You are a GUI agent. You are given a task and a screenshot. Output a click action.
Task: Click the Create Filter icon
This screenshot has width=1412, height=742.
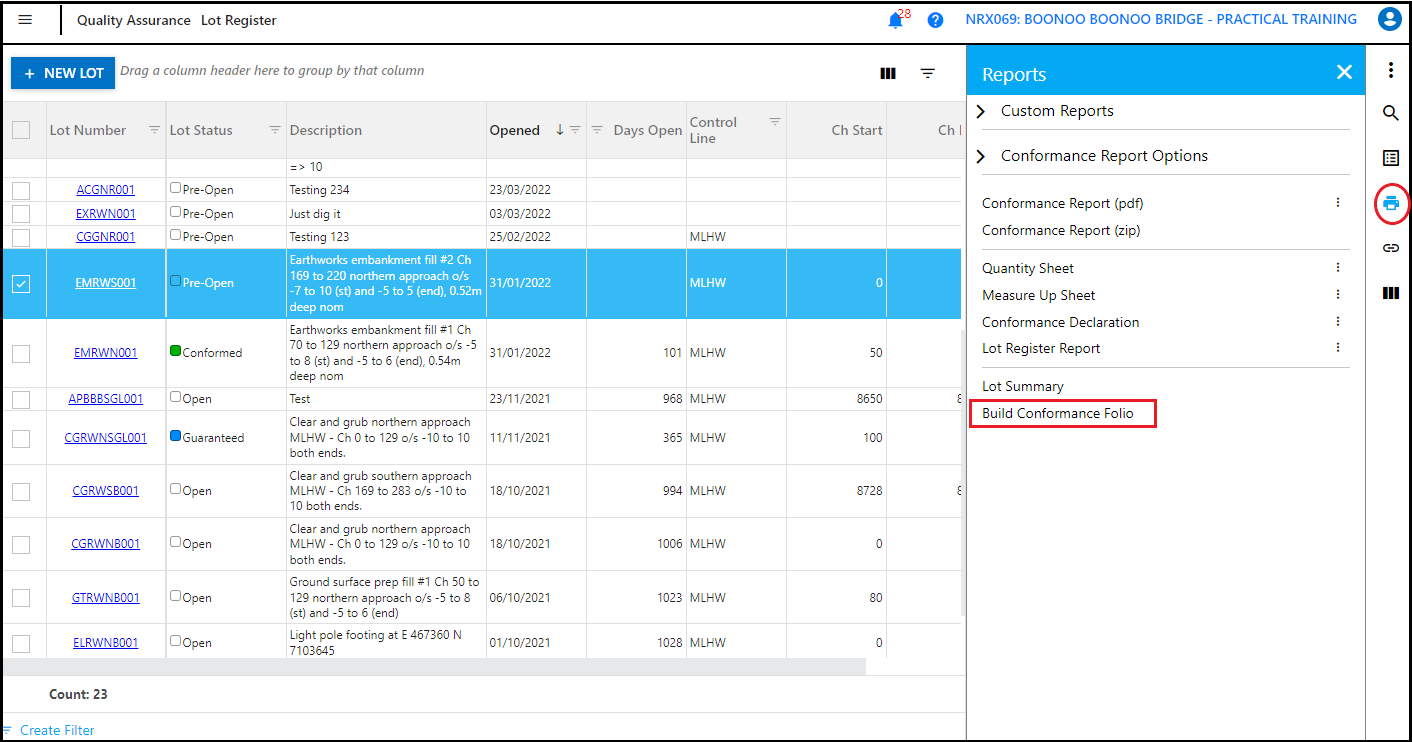coord(7,730)
